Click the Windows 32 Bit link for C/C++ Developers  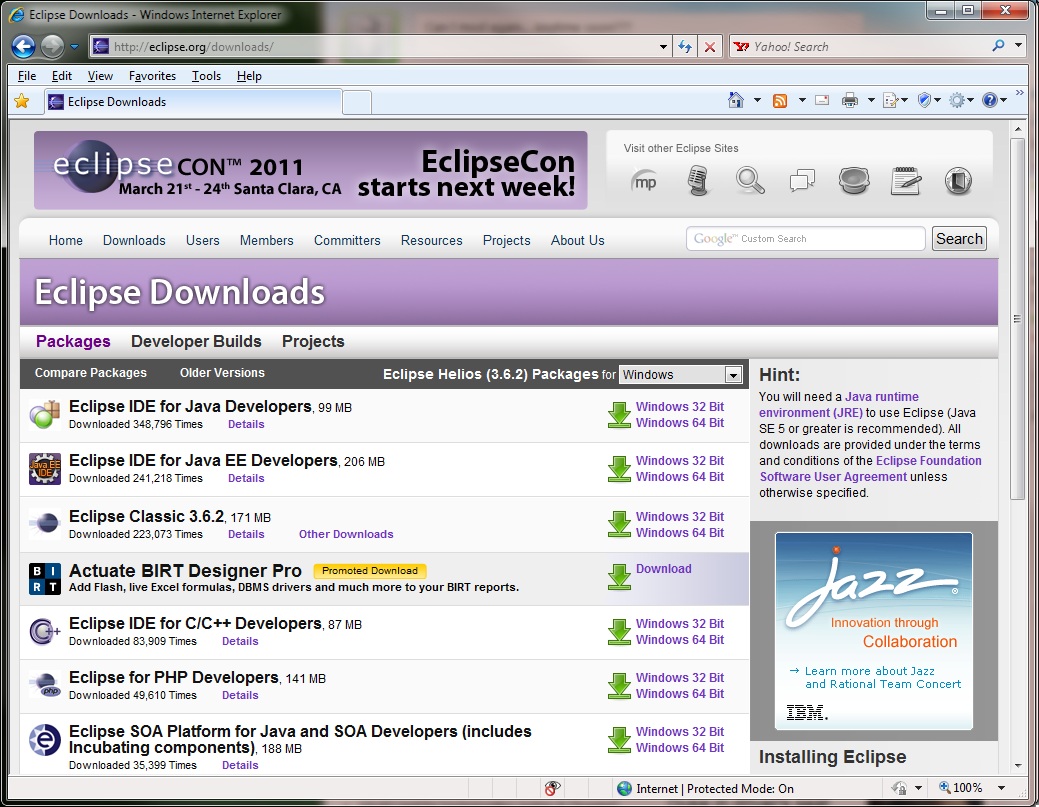click(x=680, y=623)
